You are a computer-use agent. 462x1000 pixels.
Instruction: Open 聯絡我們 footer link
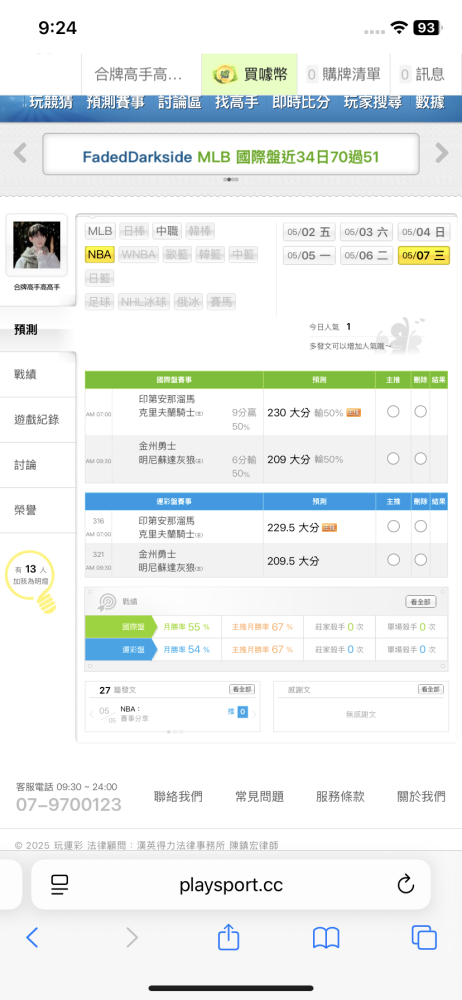pyautogui.click(x=178, y=797)
